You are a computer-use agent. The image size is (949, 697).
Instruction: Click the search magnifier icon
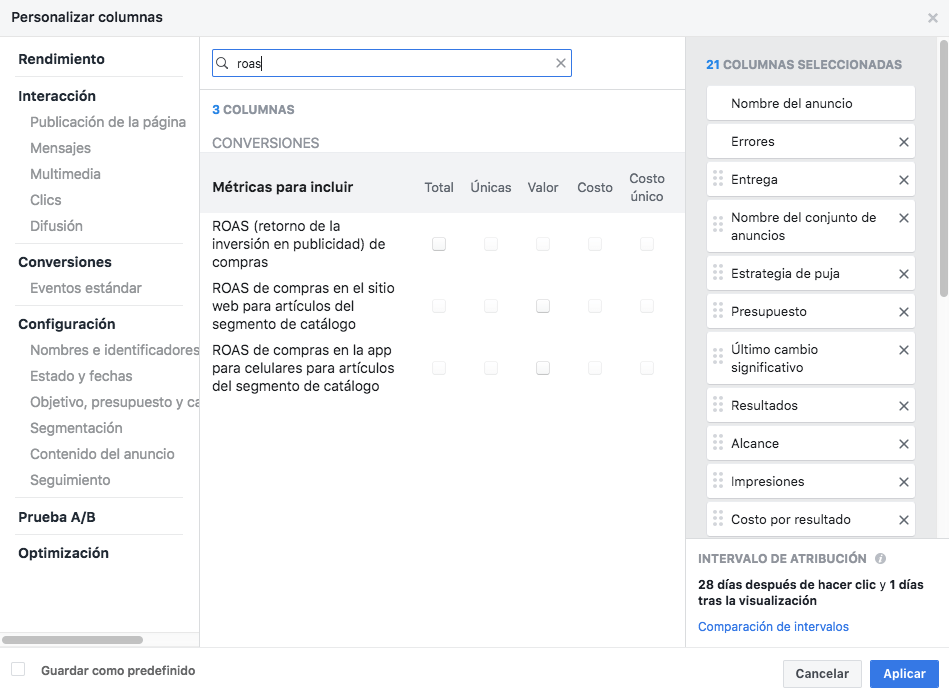pos(222,63)
